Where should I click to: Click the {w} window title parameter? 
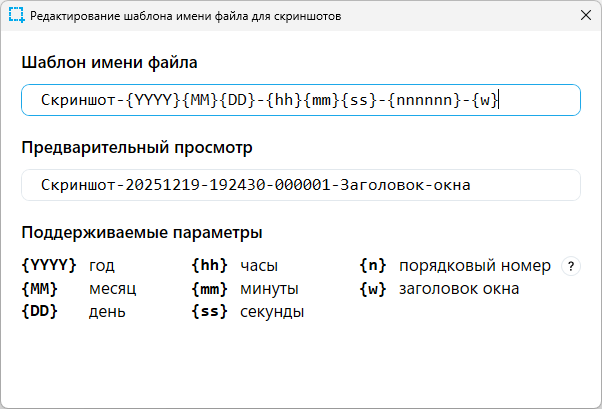[x=373, y=289]
